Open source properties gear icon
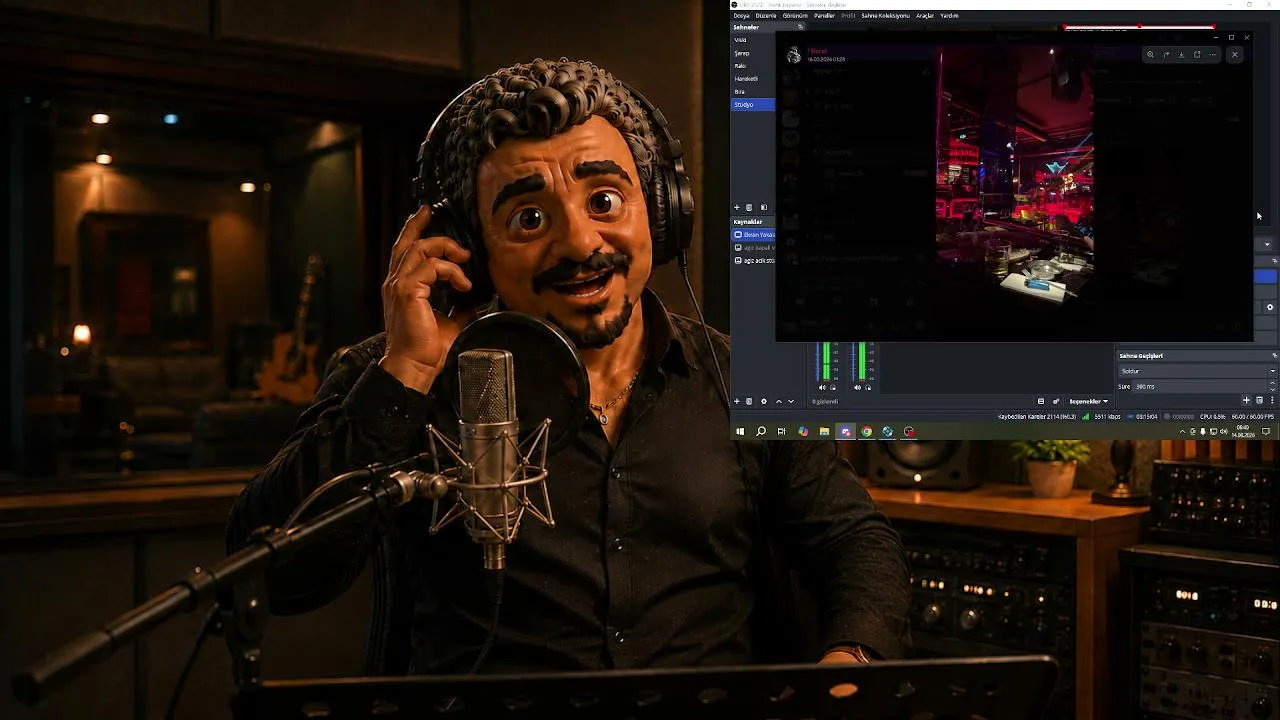 (x=764, y=402)
